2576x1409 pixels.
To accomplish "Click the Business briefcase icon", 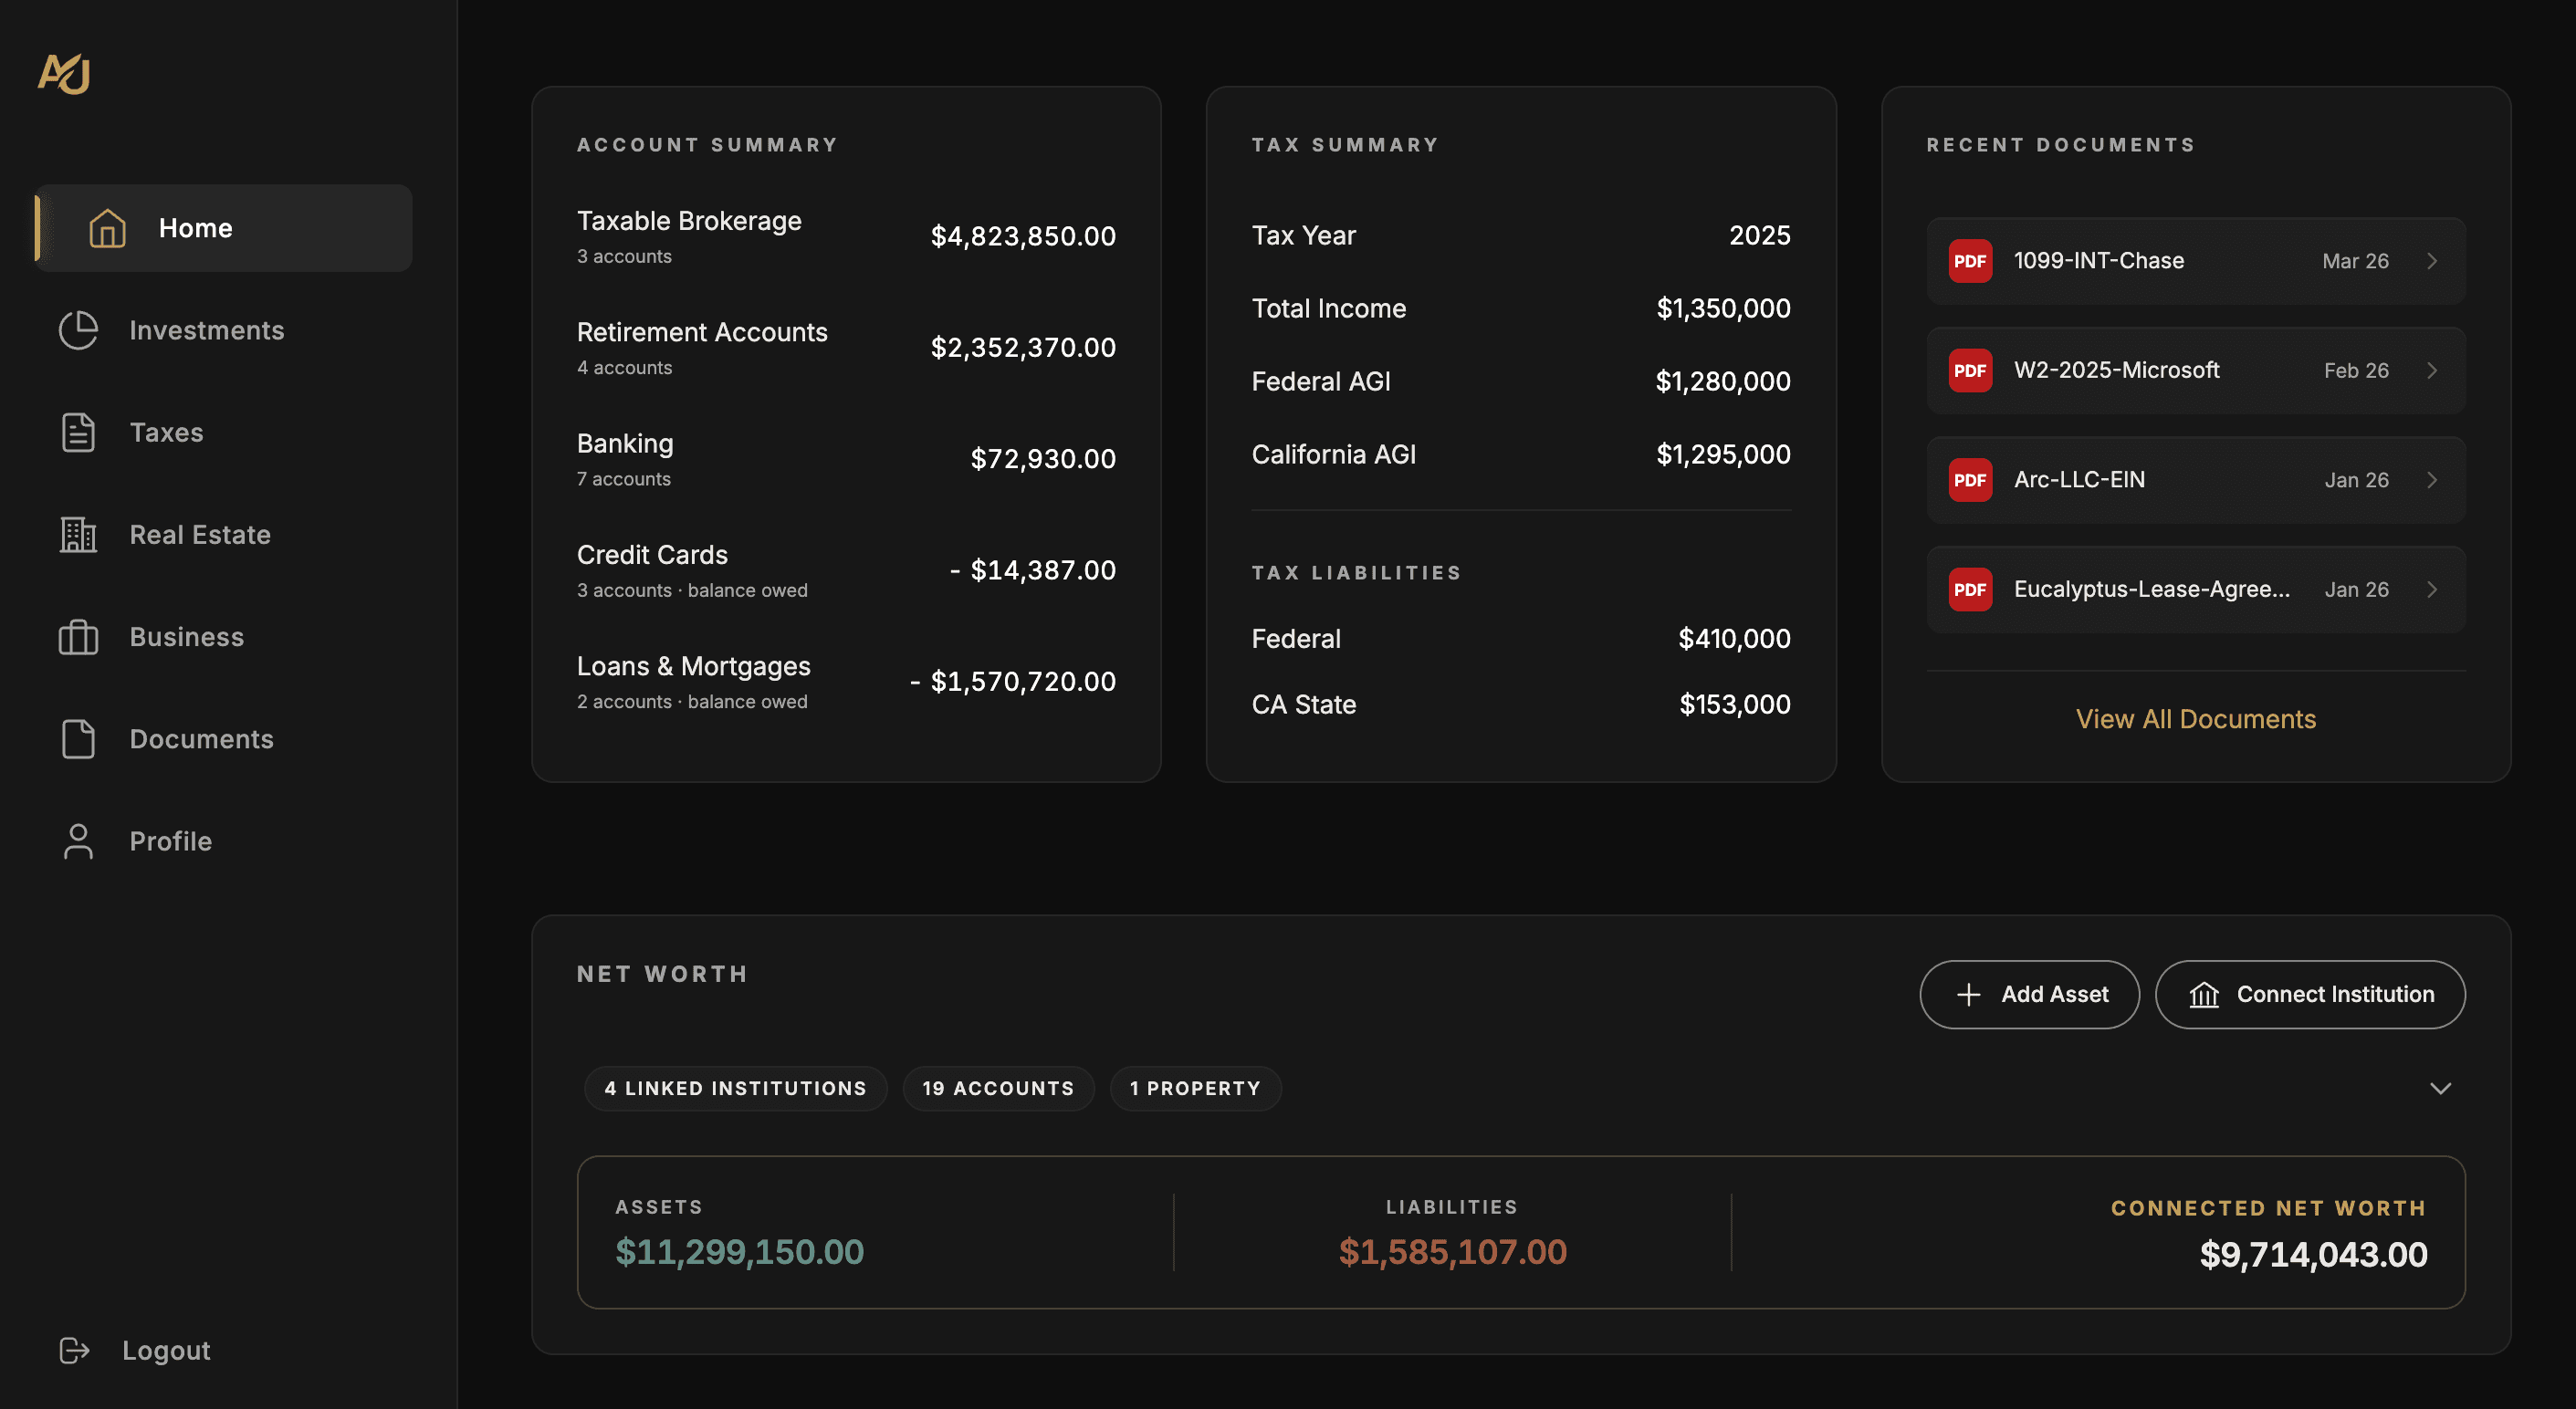I will [x=78, y=637].
